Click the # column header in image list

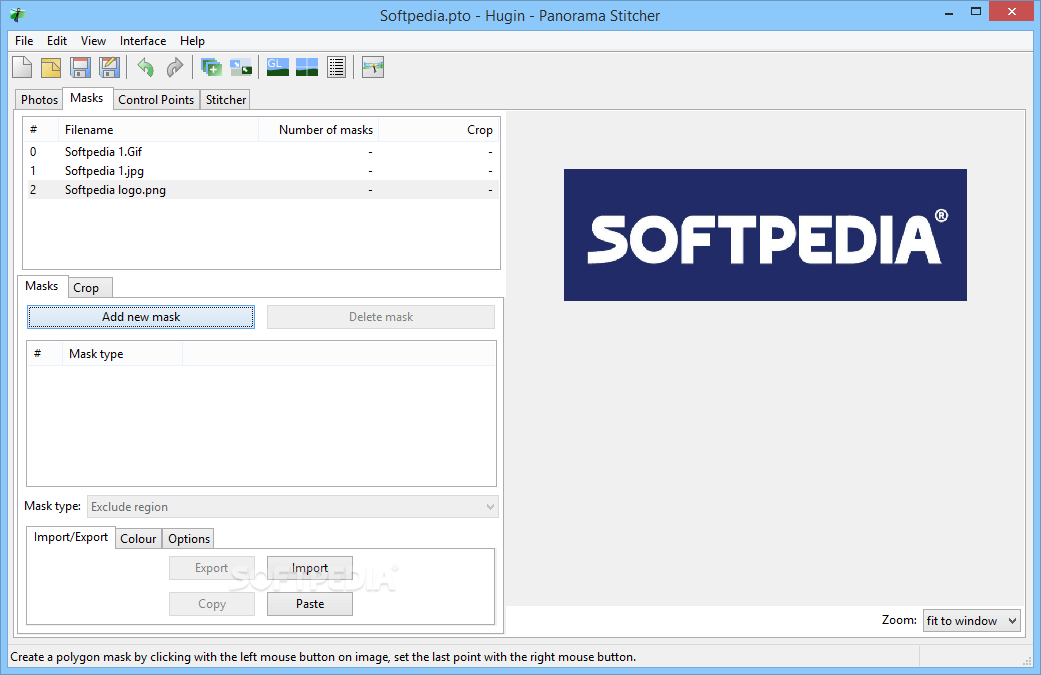tap(40, 130)
